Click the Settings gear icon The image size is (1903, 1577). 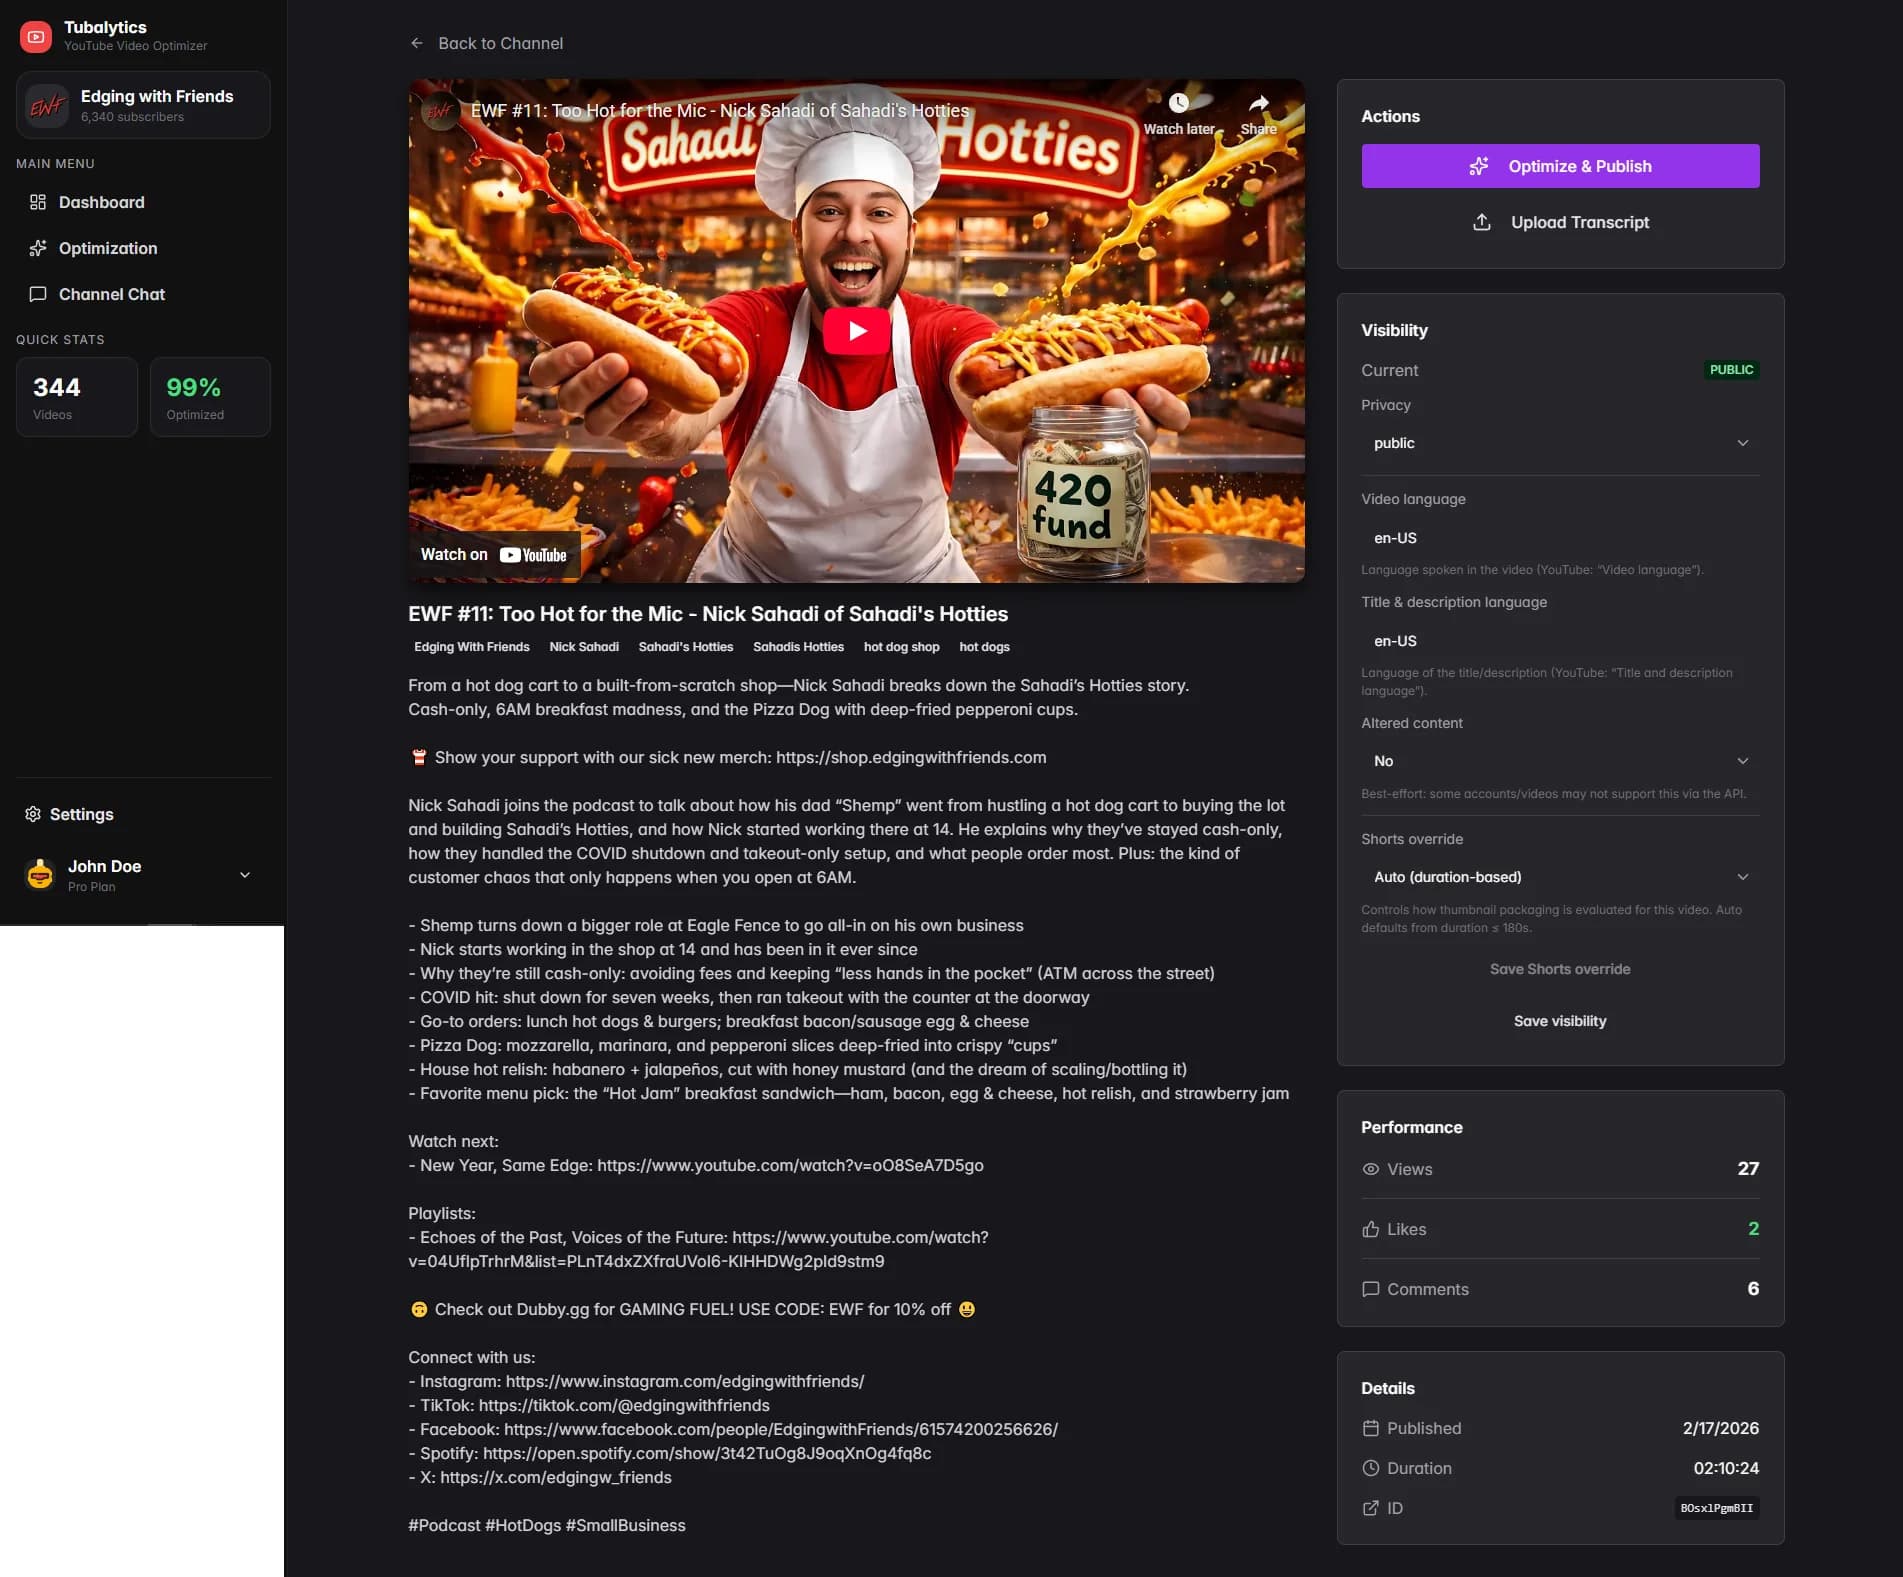[33, 814]
